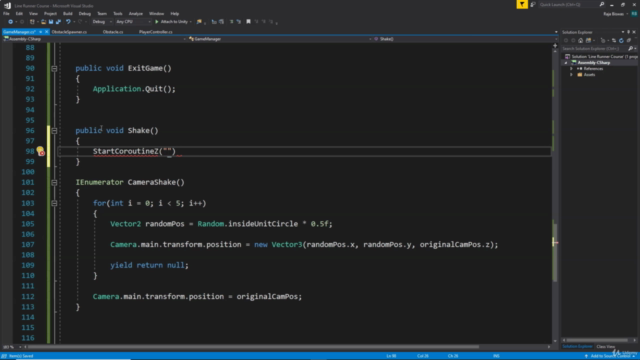Click the Solution Explorer Home icon

tap(580, 40)
